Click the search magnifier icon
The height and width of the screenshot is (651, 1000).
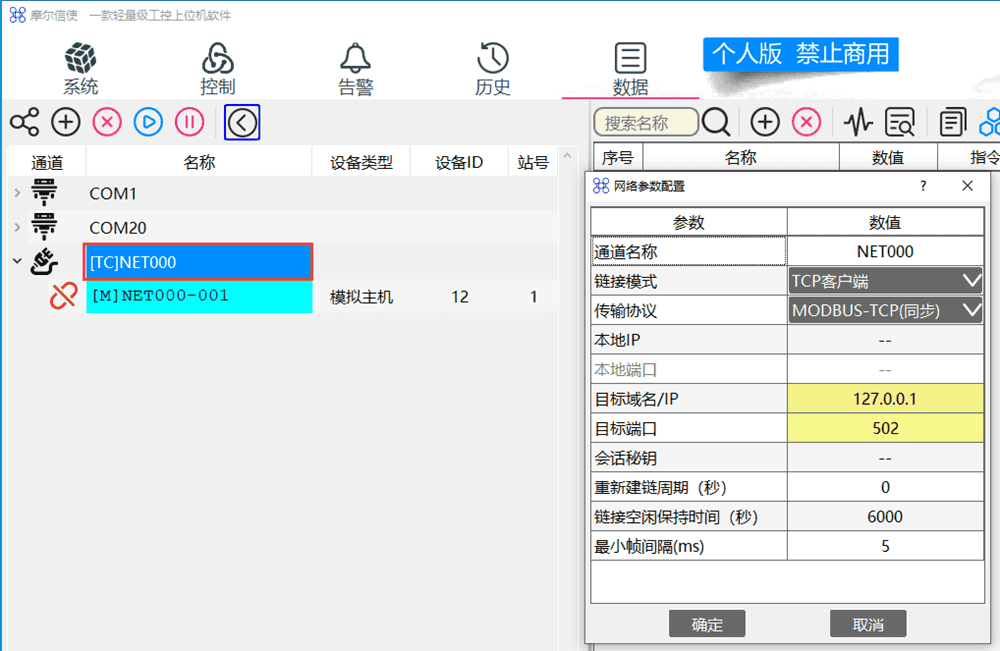pos(716,123)
